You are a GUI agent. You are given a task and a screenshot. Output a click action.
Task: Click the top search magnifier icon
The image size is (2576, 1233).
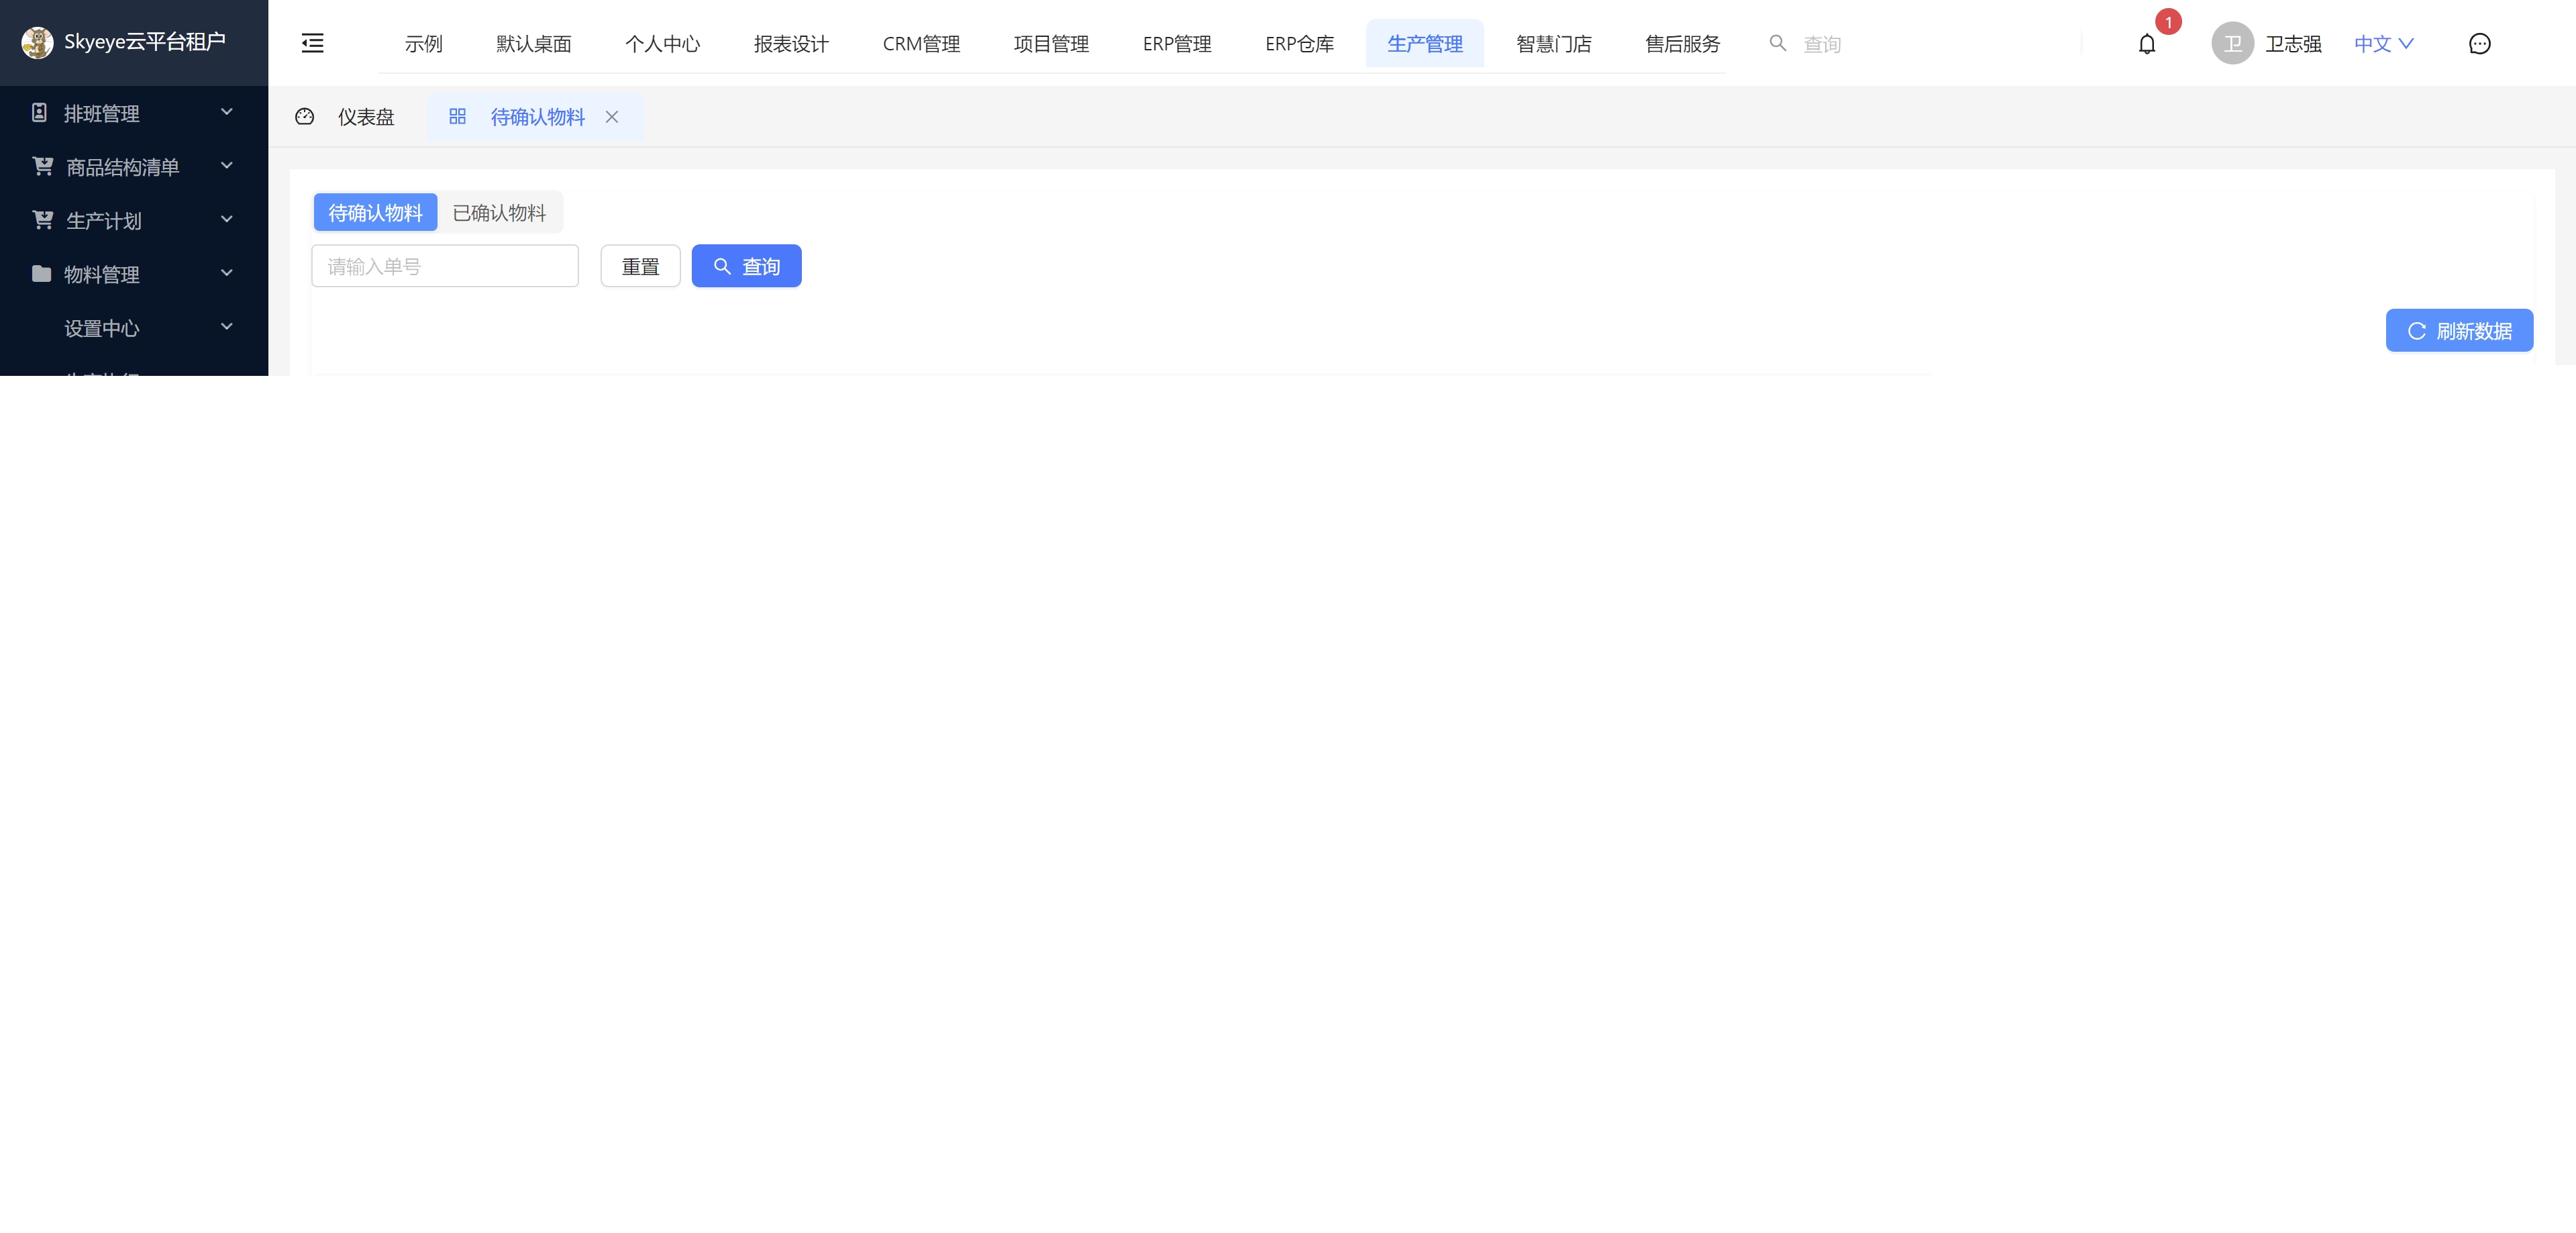click(x=1777, y=43)
